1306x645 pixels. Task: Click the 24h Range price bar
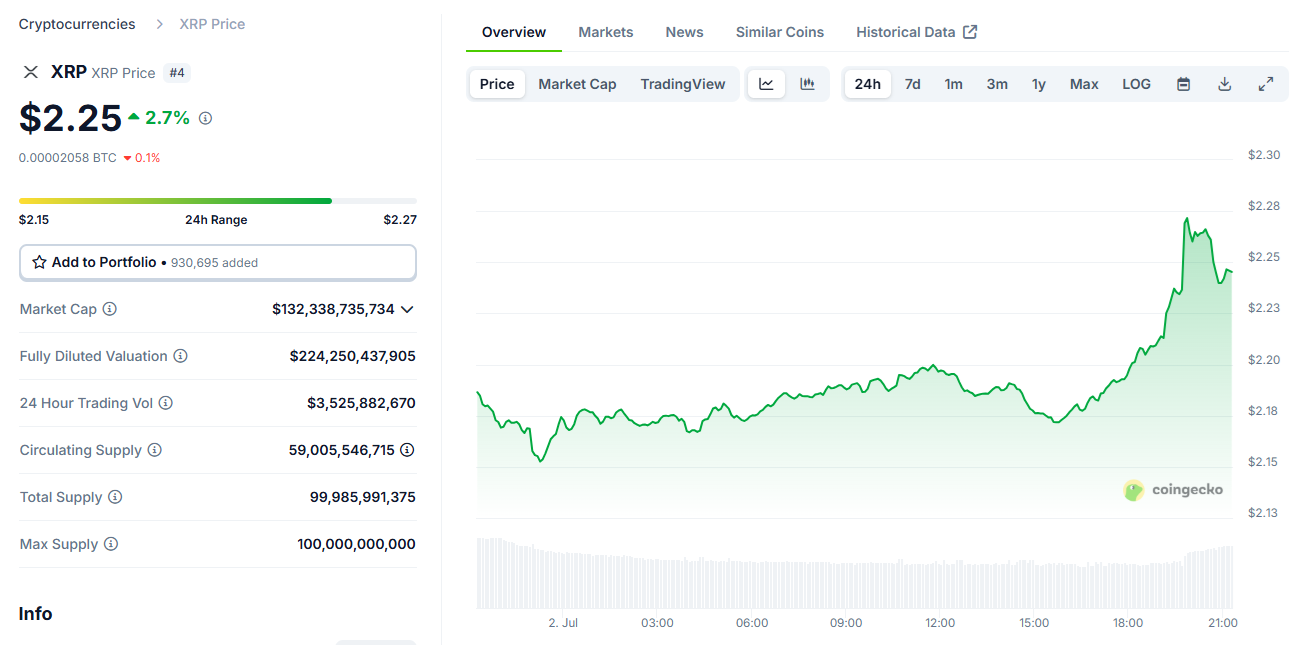[x=216, y=200]
